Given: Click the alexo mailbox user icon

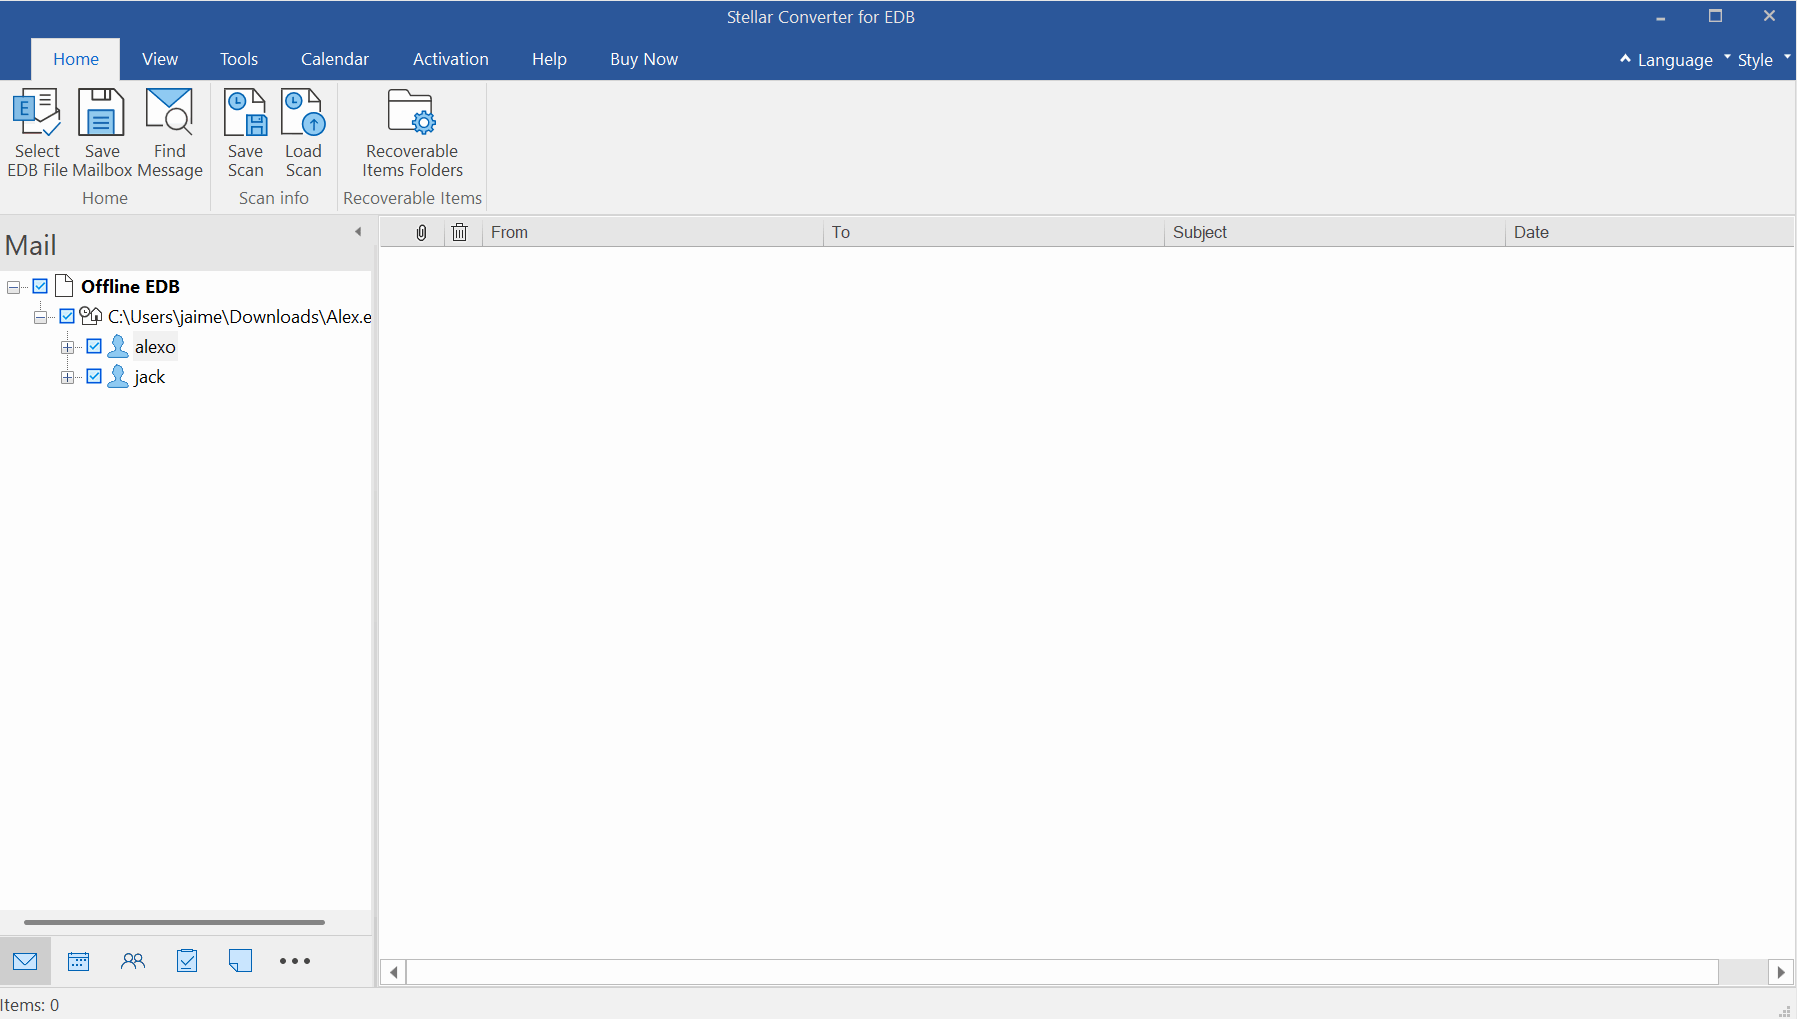Looking at the screenshot, I should tap(118, 346).
